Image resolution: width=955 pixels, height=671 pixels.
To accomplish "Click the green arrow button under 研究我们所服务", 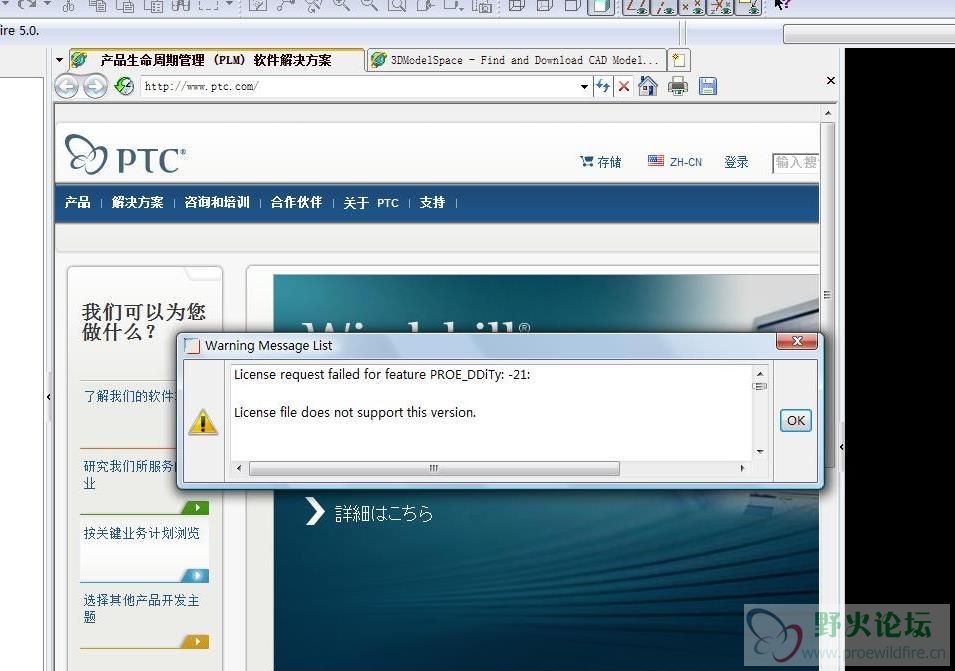I will (196, 508).
